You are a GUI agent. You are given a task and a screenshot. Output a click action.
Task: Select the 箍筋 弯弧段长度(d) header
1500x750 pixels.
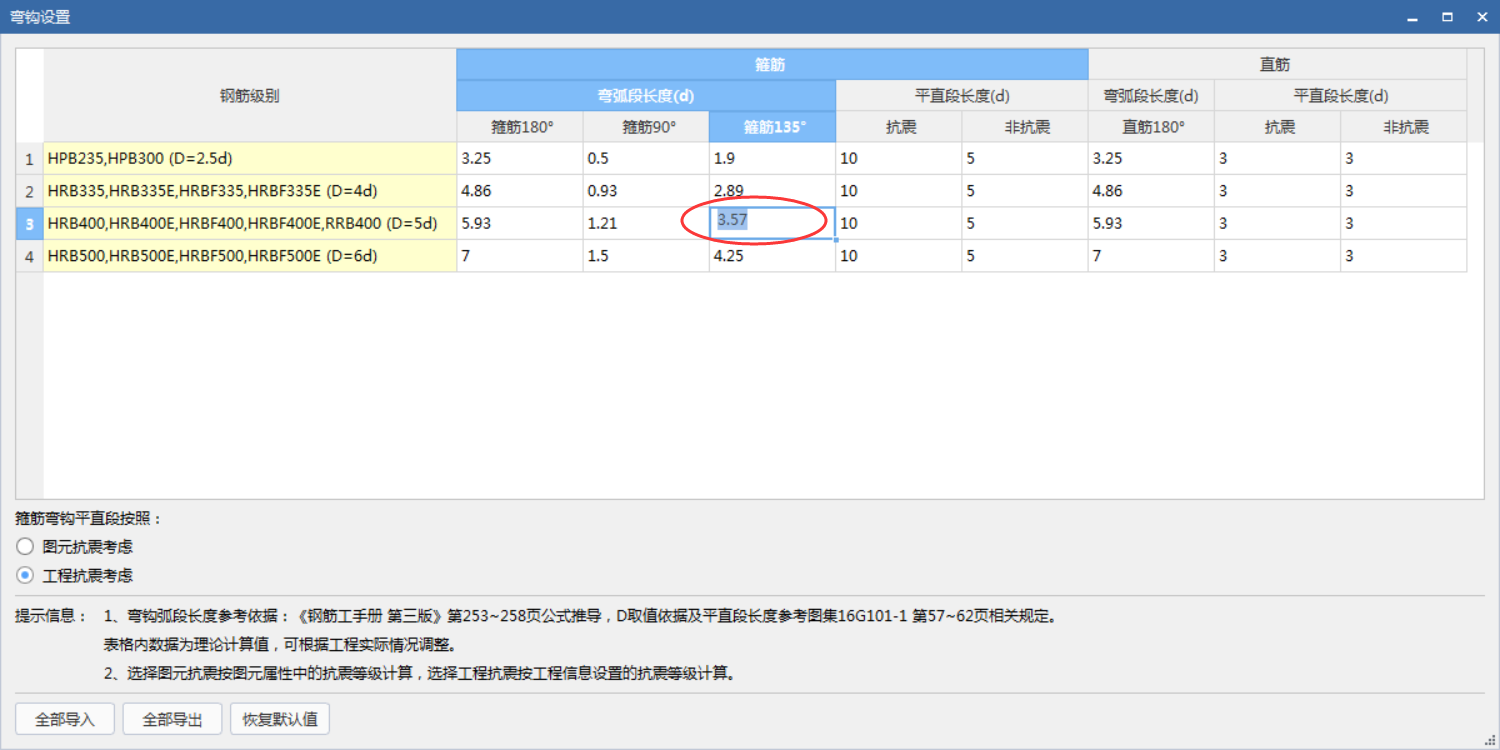click(x=646, y=96)
